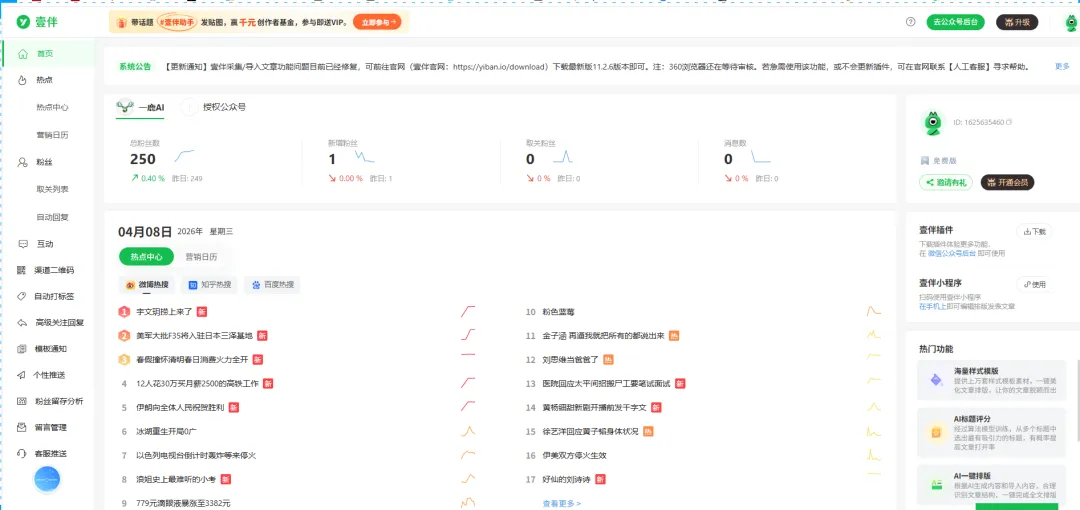Open hot topic 伊朗向全体人民祝贺胜利
This screenshot has width=1080, height=510.
(x=180, y=407)
